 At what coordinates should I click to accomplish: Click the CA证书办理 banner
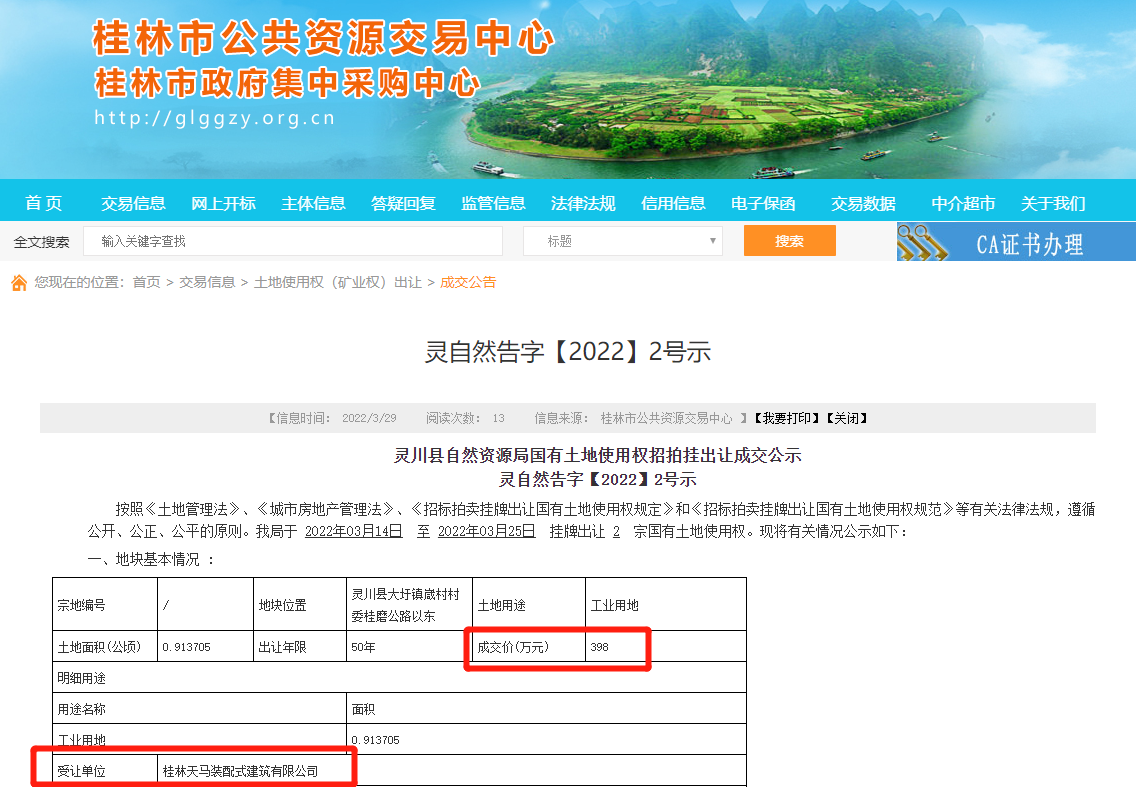1016,242
